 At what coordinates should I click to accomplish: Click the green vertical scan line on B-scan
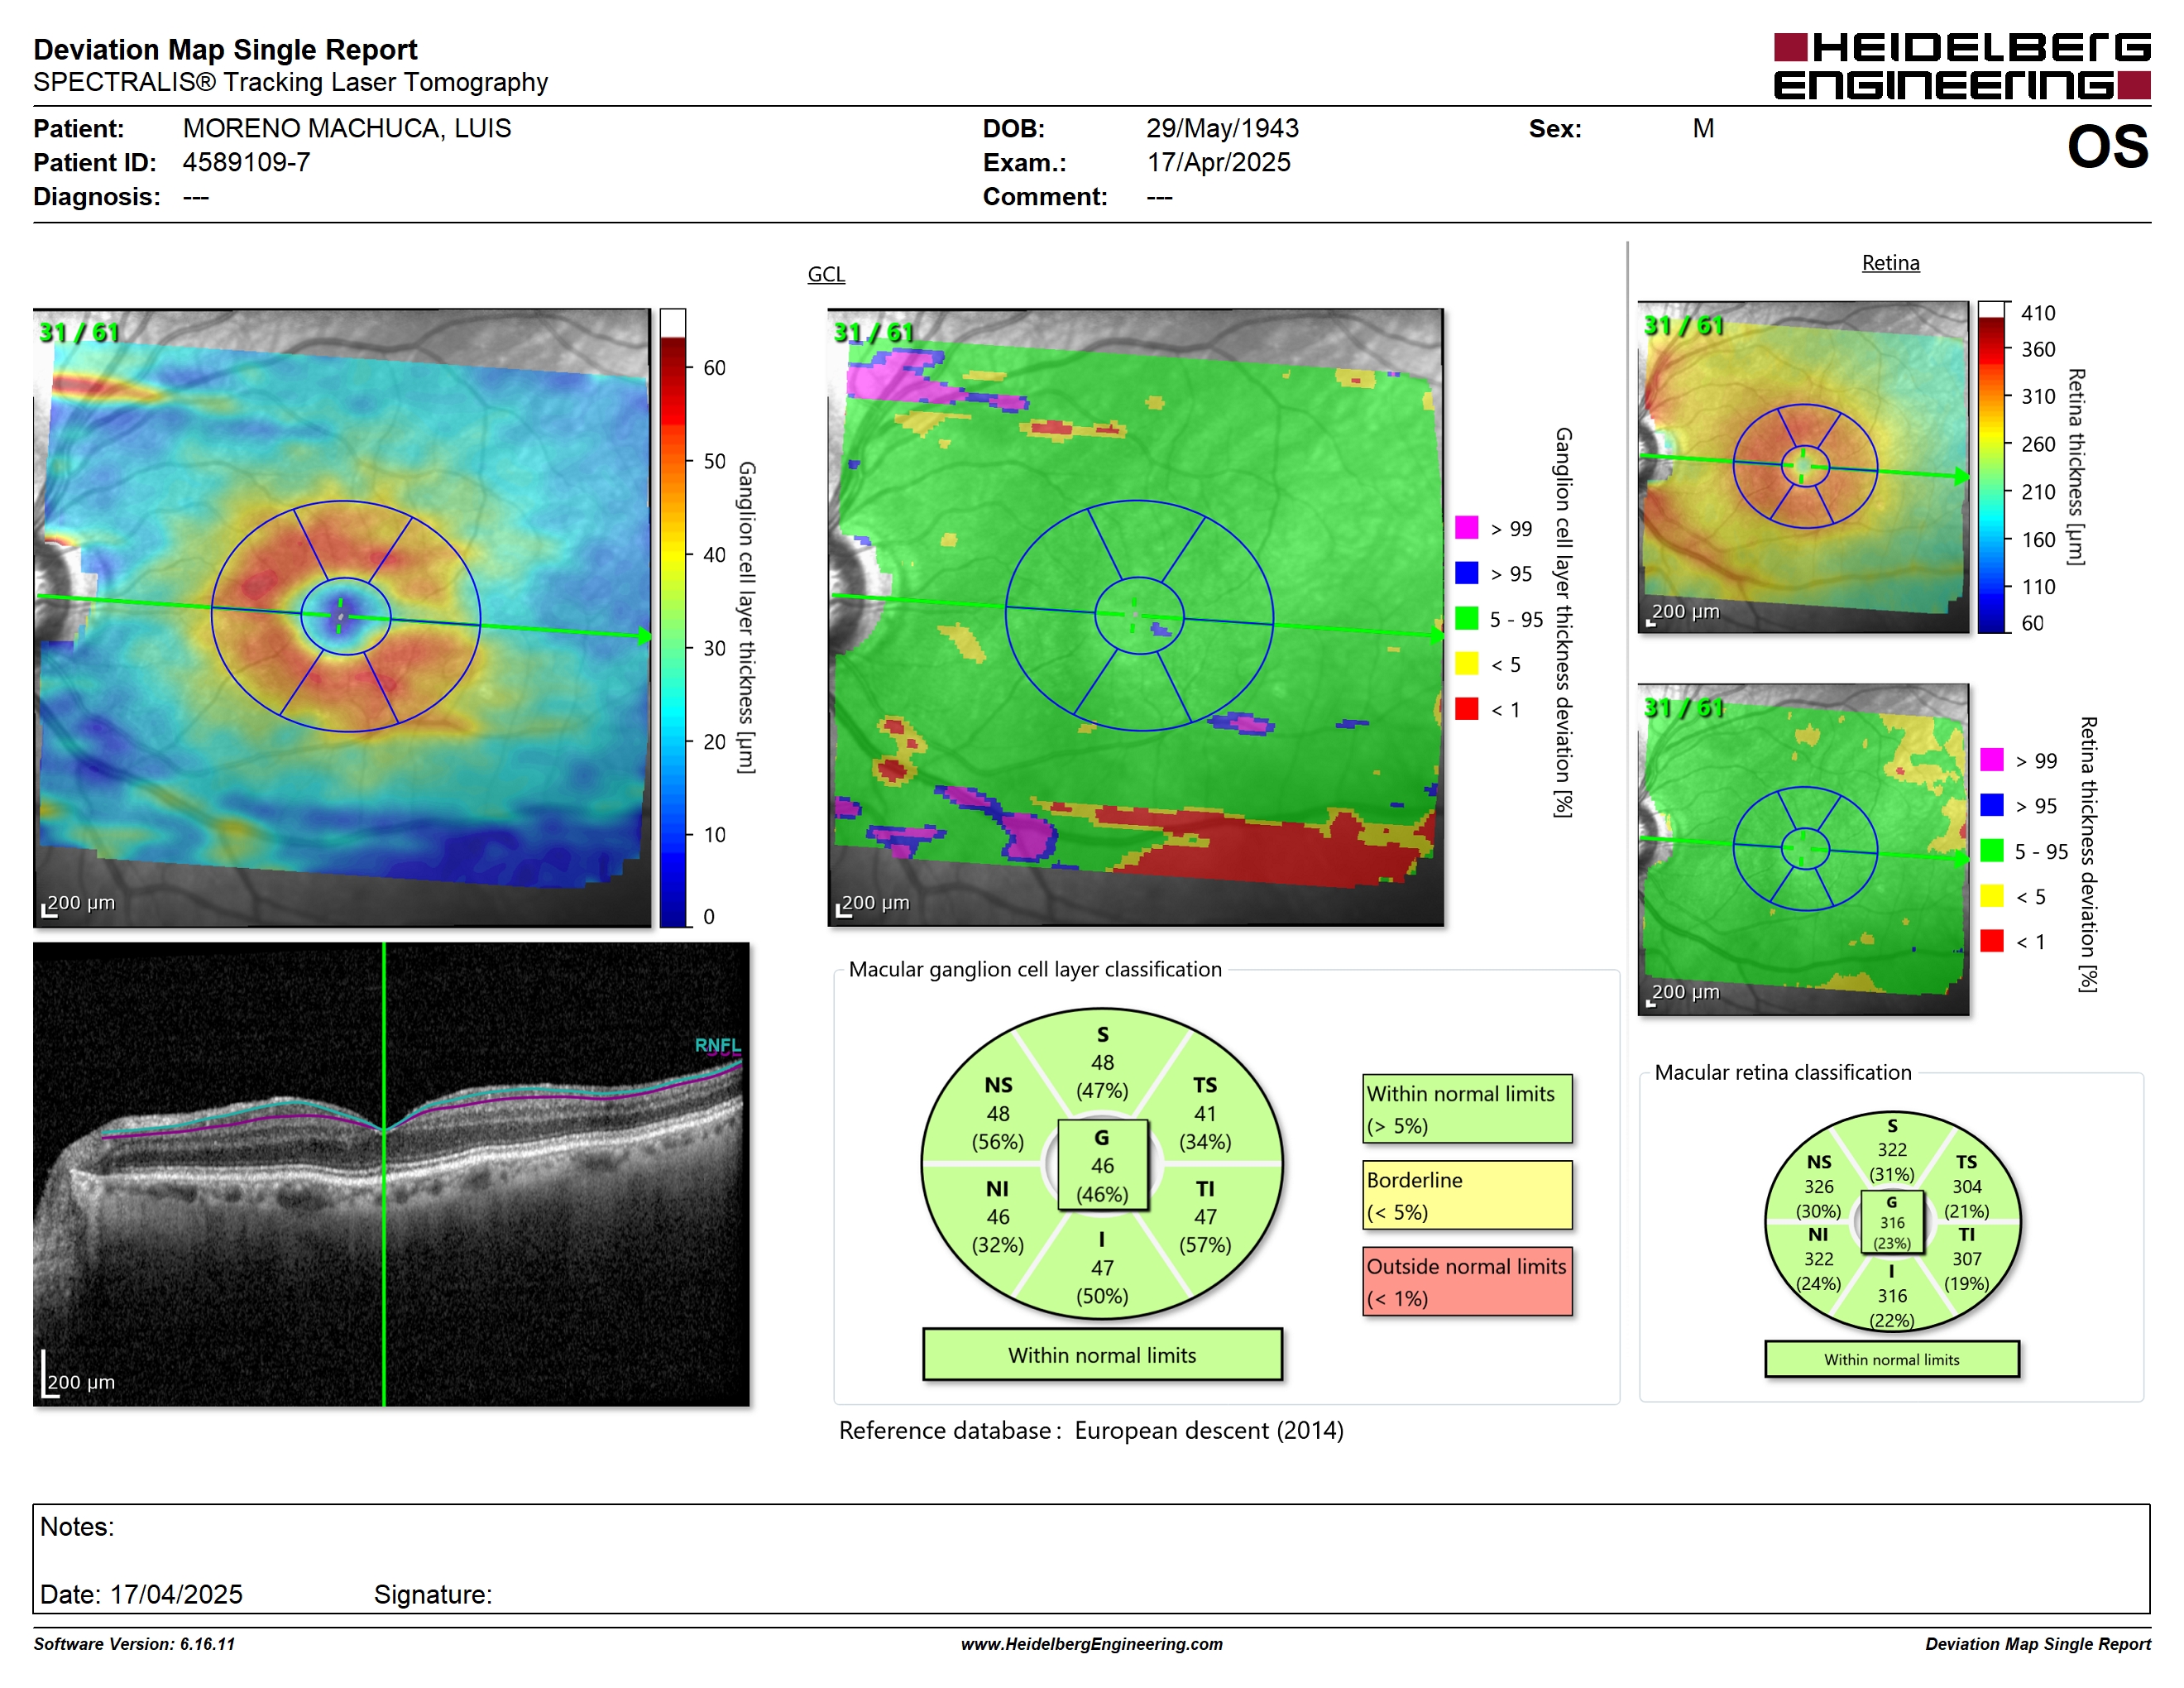point(384,1174)
